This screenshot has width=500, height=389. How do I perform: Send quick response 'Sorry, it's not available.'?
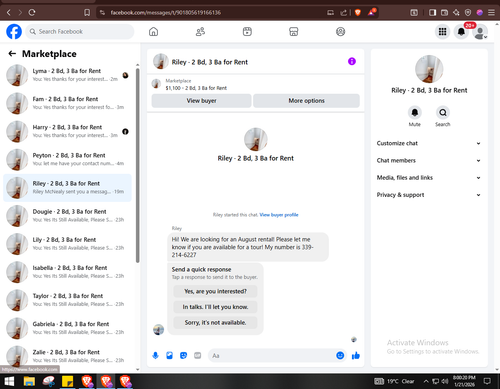[215, 323]
